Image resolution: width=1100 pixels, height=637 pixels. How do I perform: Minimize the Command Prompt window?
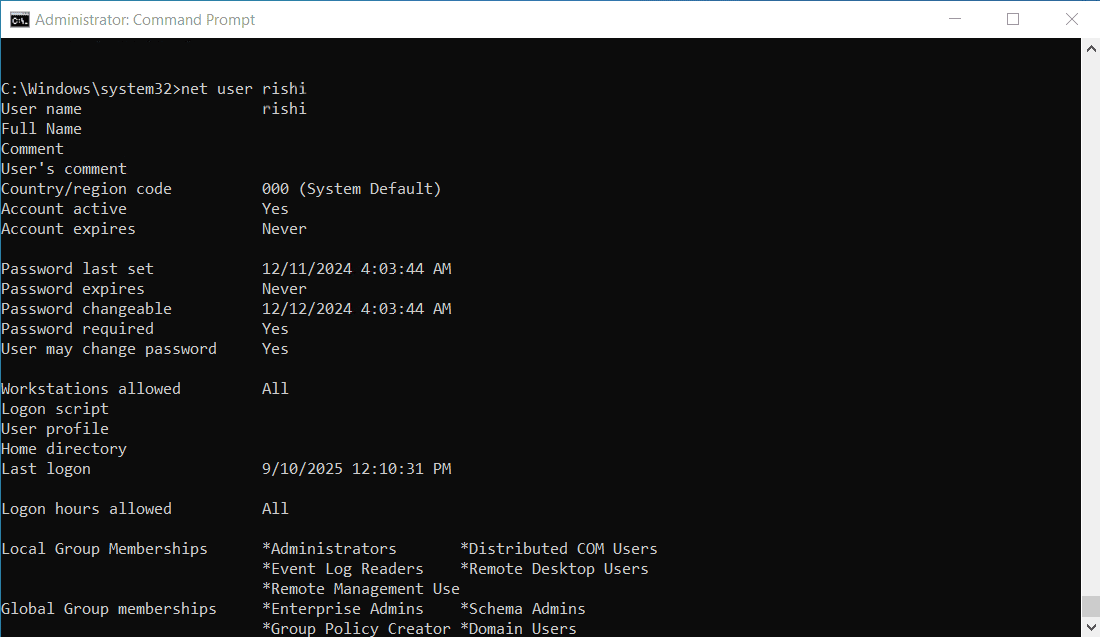(955, 19)
